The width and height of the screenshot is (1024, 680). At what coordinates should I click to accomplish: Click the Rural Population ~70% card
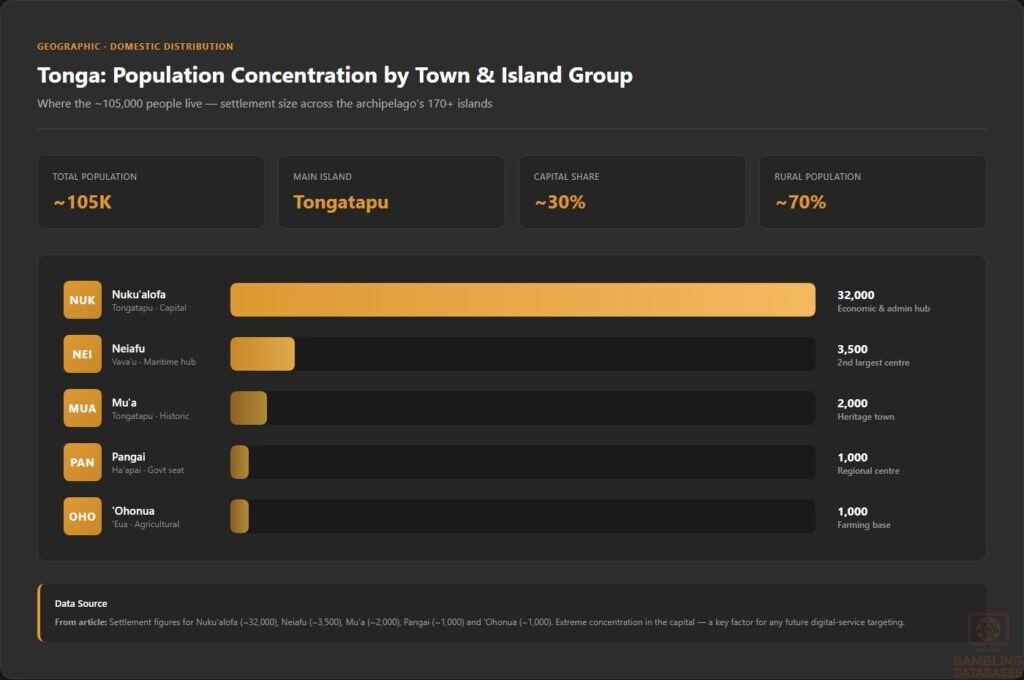[x=872, y=192]
